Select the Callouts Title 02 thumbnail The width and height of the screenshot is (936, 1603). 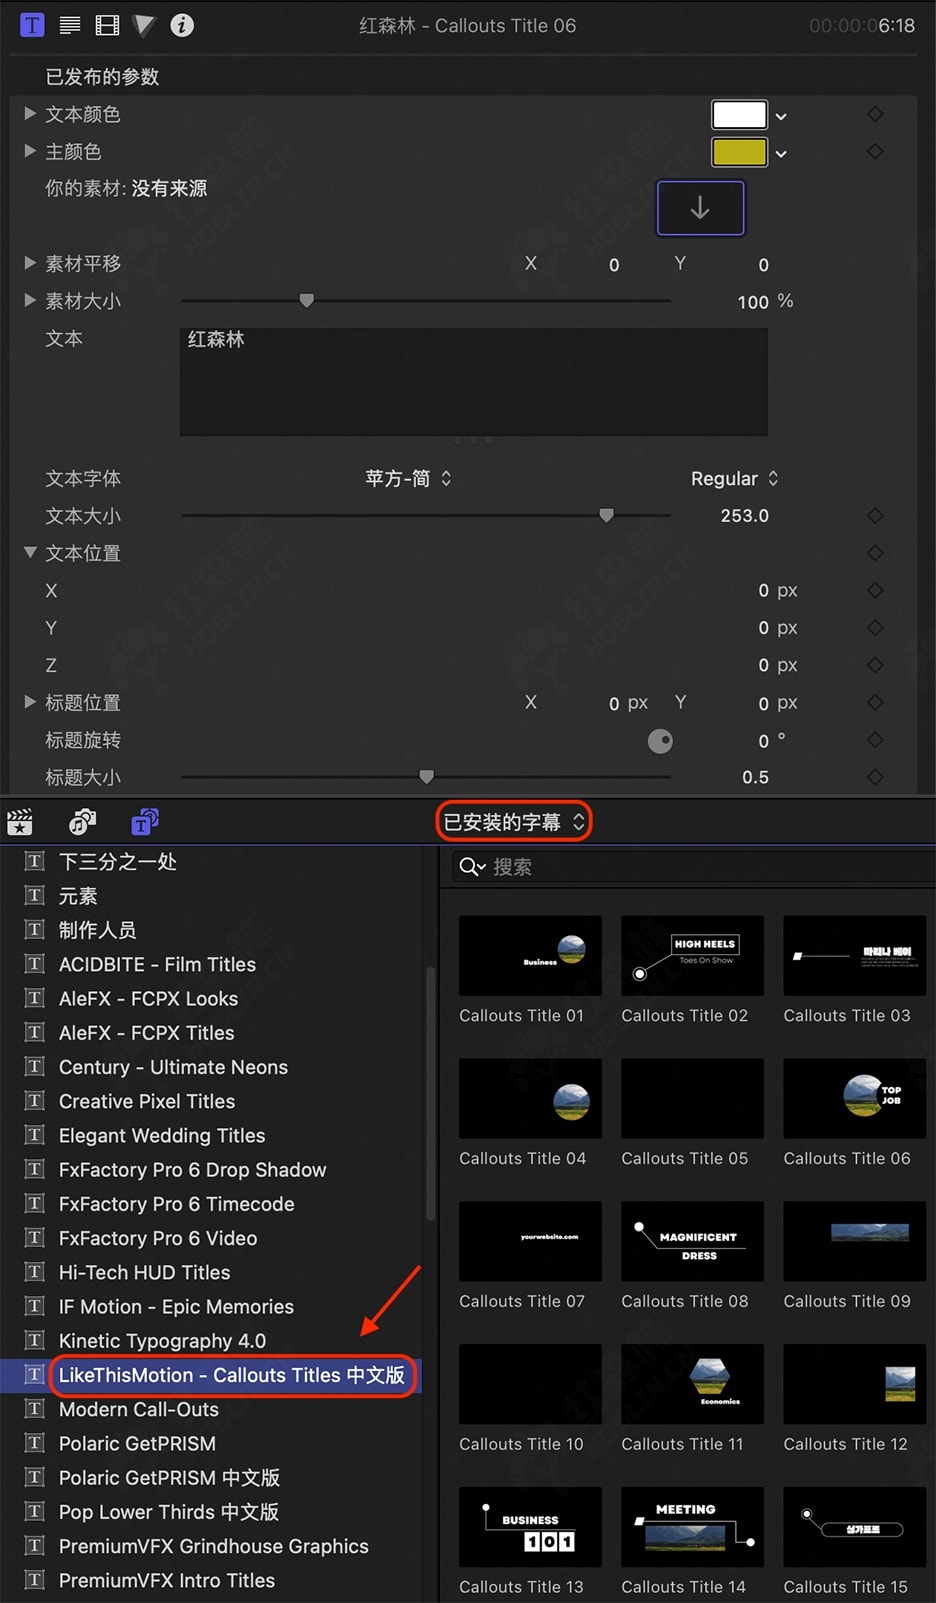692,955
